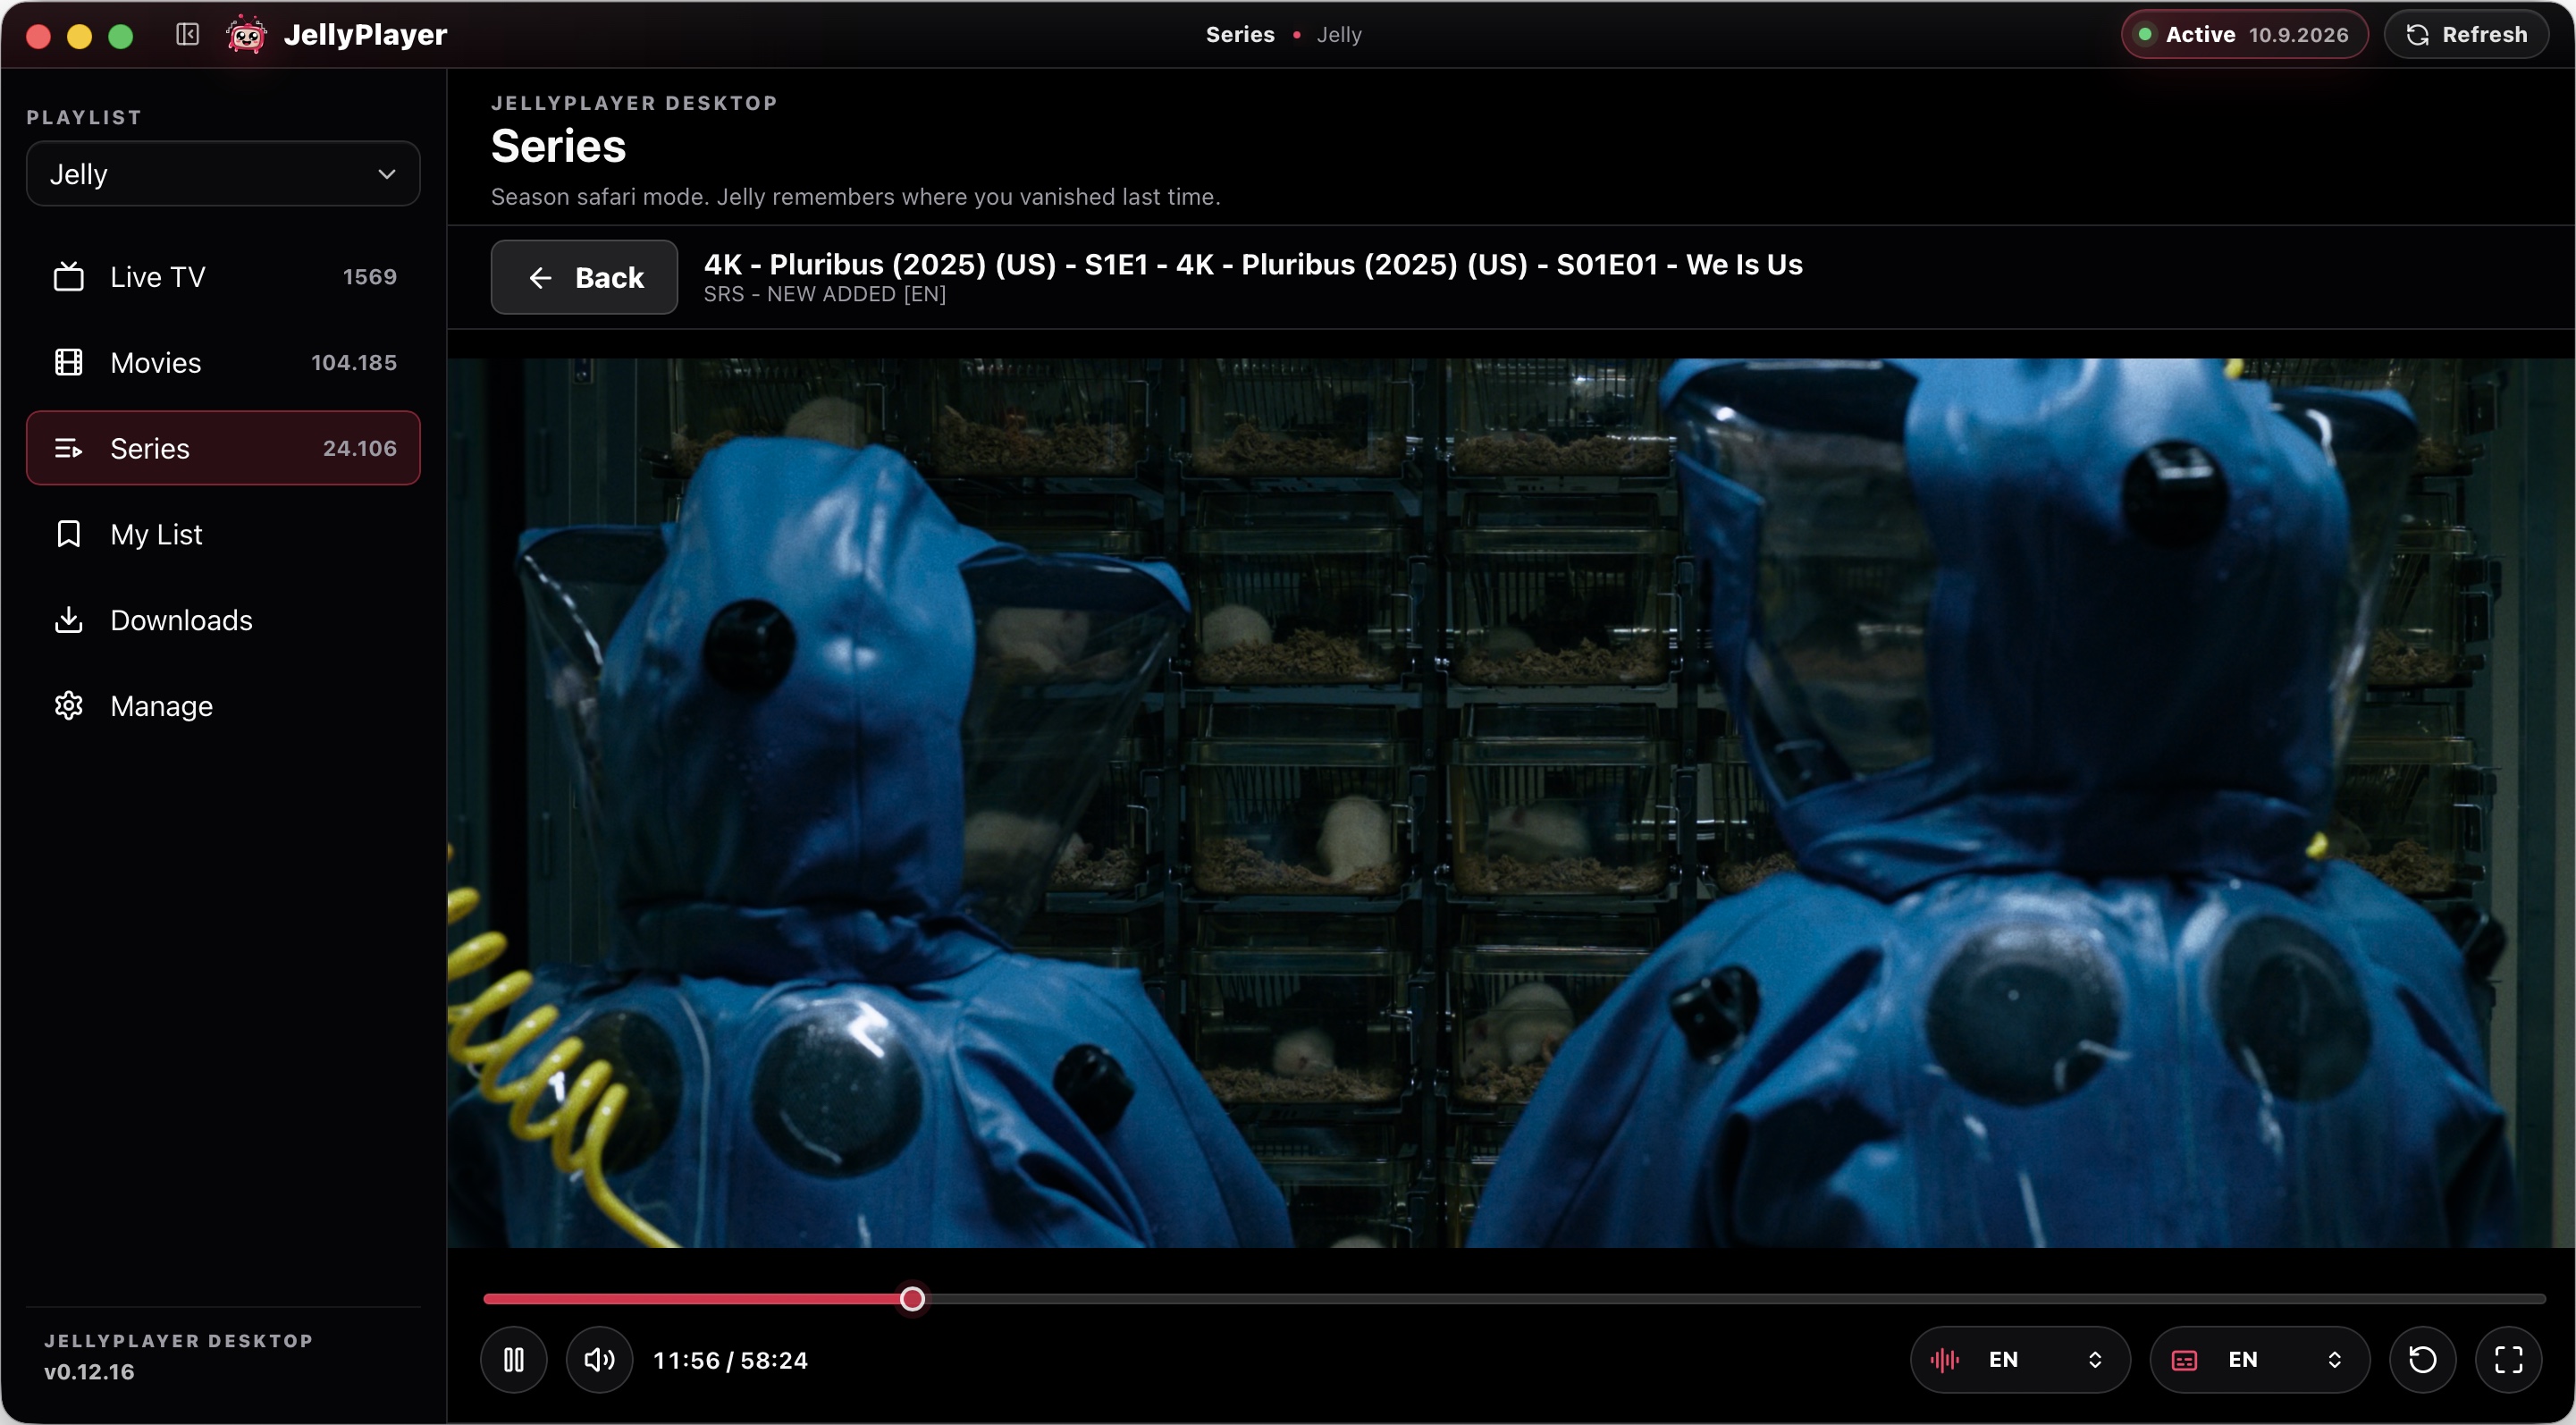Click the My List bookmark icon
The height and width of the screenshot is (1425, 2576).
[x=68, y=534]
